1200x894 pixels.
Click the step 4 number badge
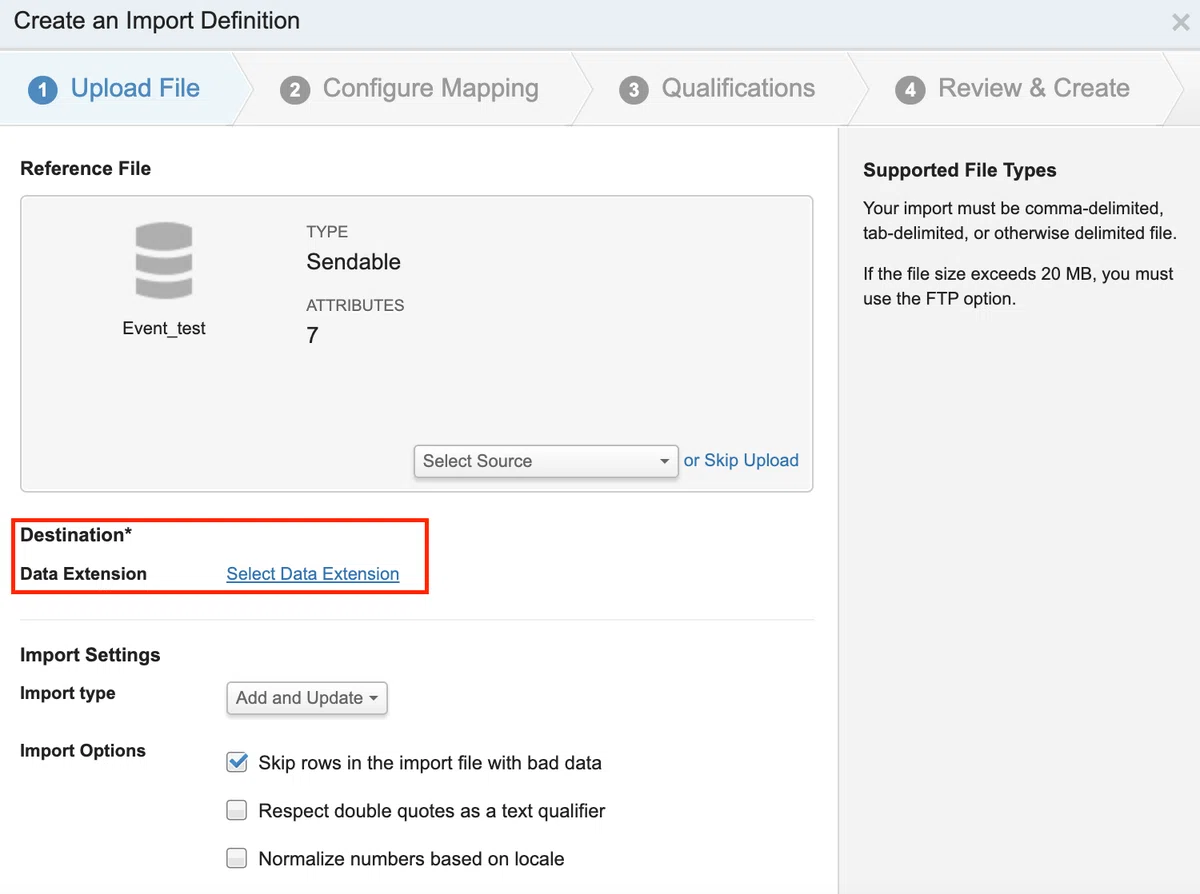[x=909, y=90]
